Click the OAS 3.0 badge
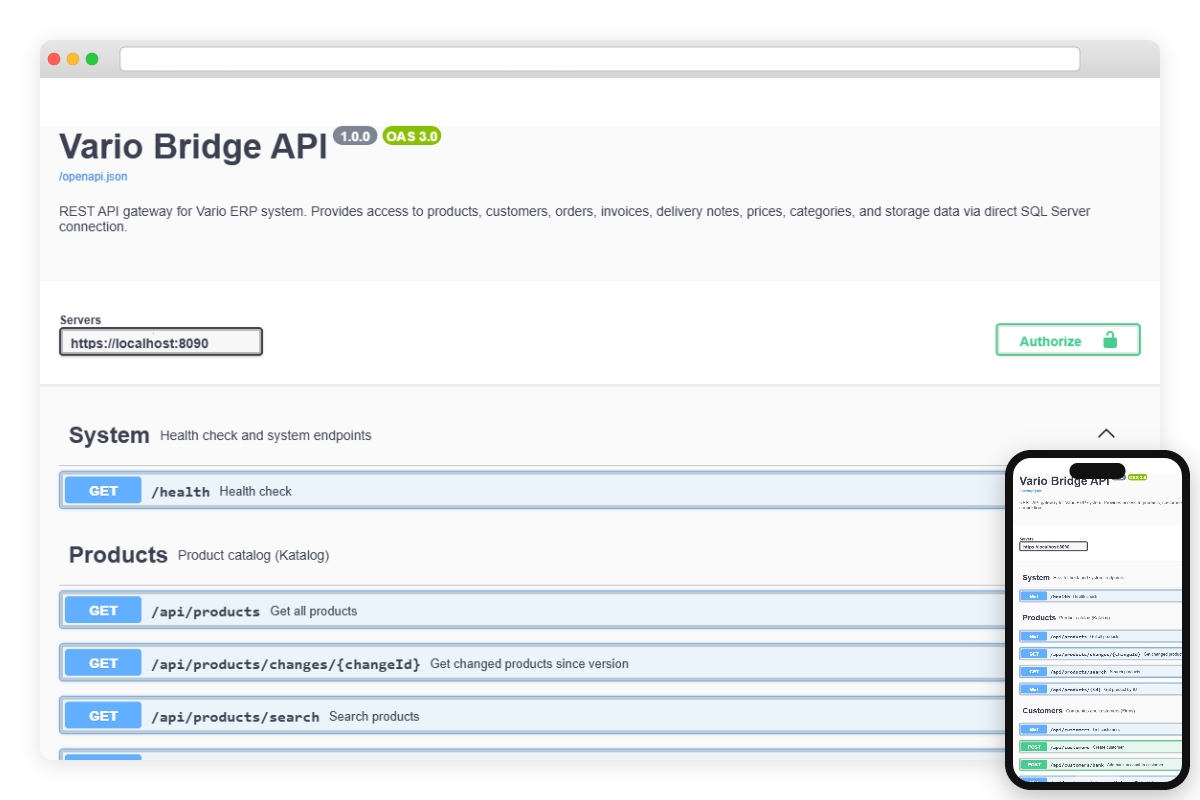The image size is (1200, 800). [x=411, y=136]
